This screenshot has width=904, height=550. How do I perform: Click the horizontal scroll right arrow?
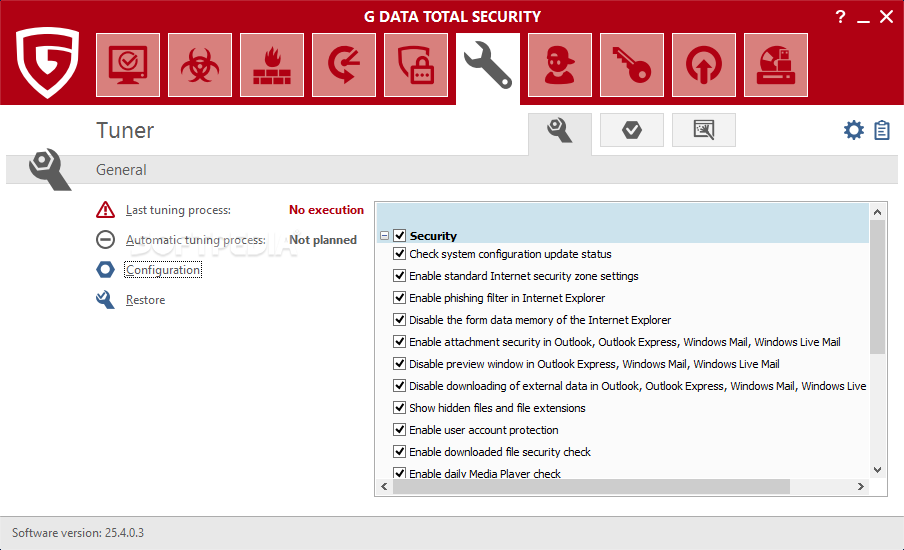pyautogui.click(x=861, y=487)
